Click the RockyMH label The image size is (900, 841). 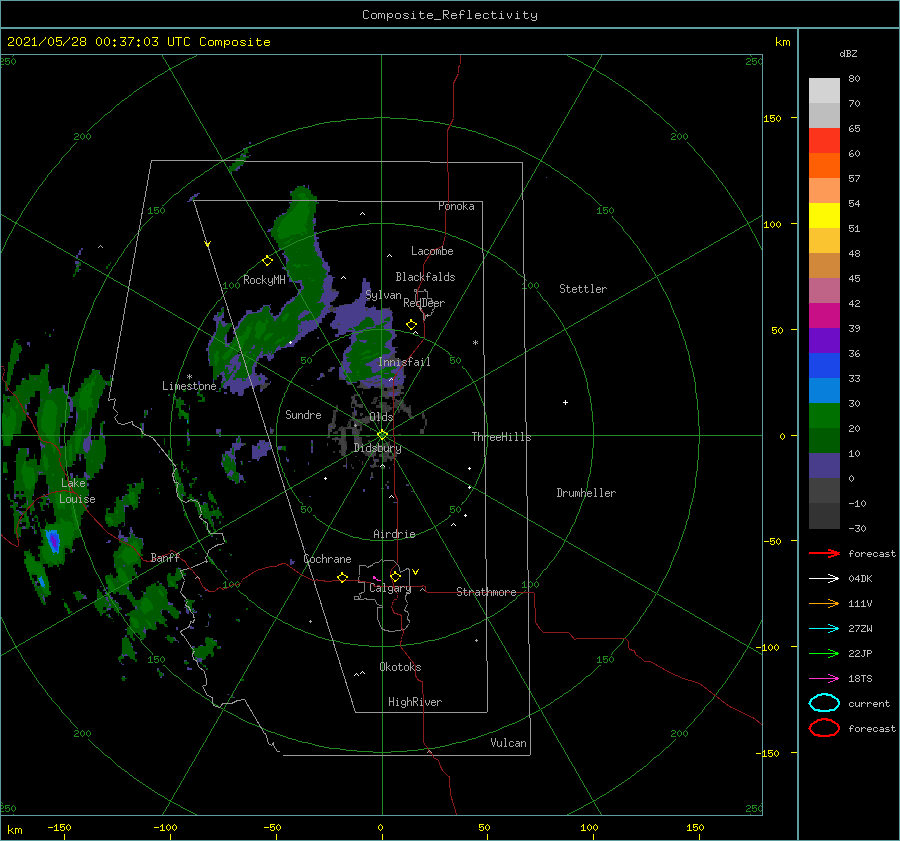264,280
